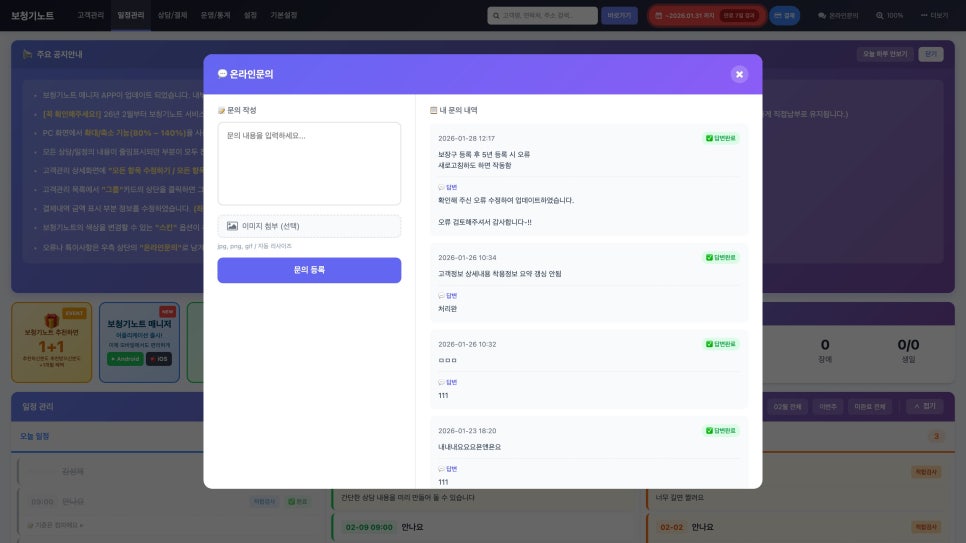Type area: click the 문의 내용 text box
This screenshot has width=966, height=543.
click(x=309, y=163)
